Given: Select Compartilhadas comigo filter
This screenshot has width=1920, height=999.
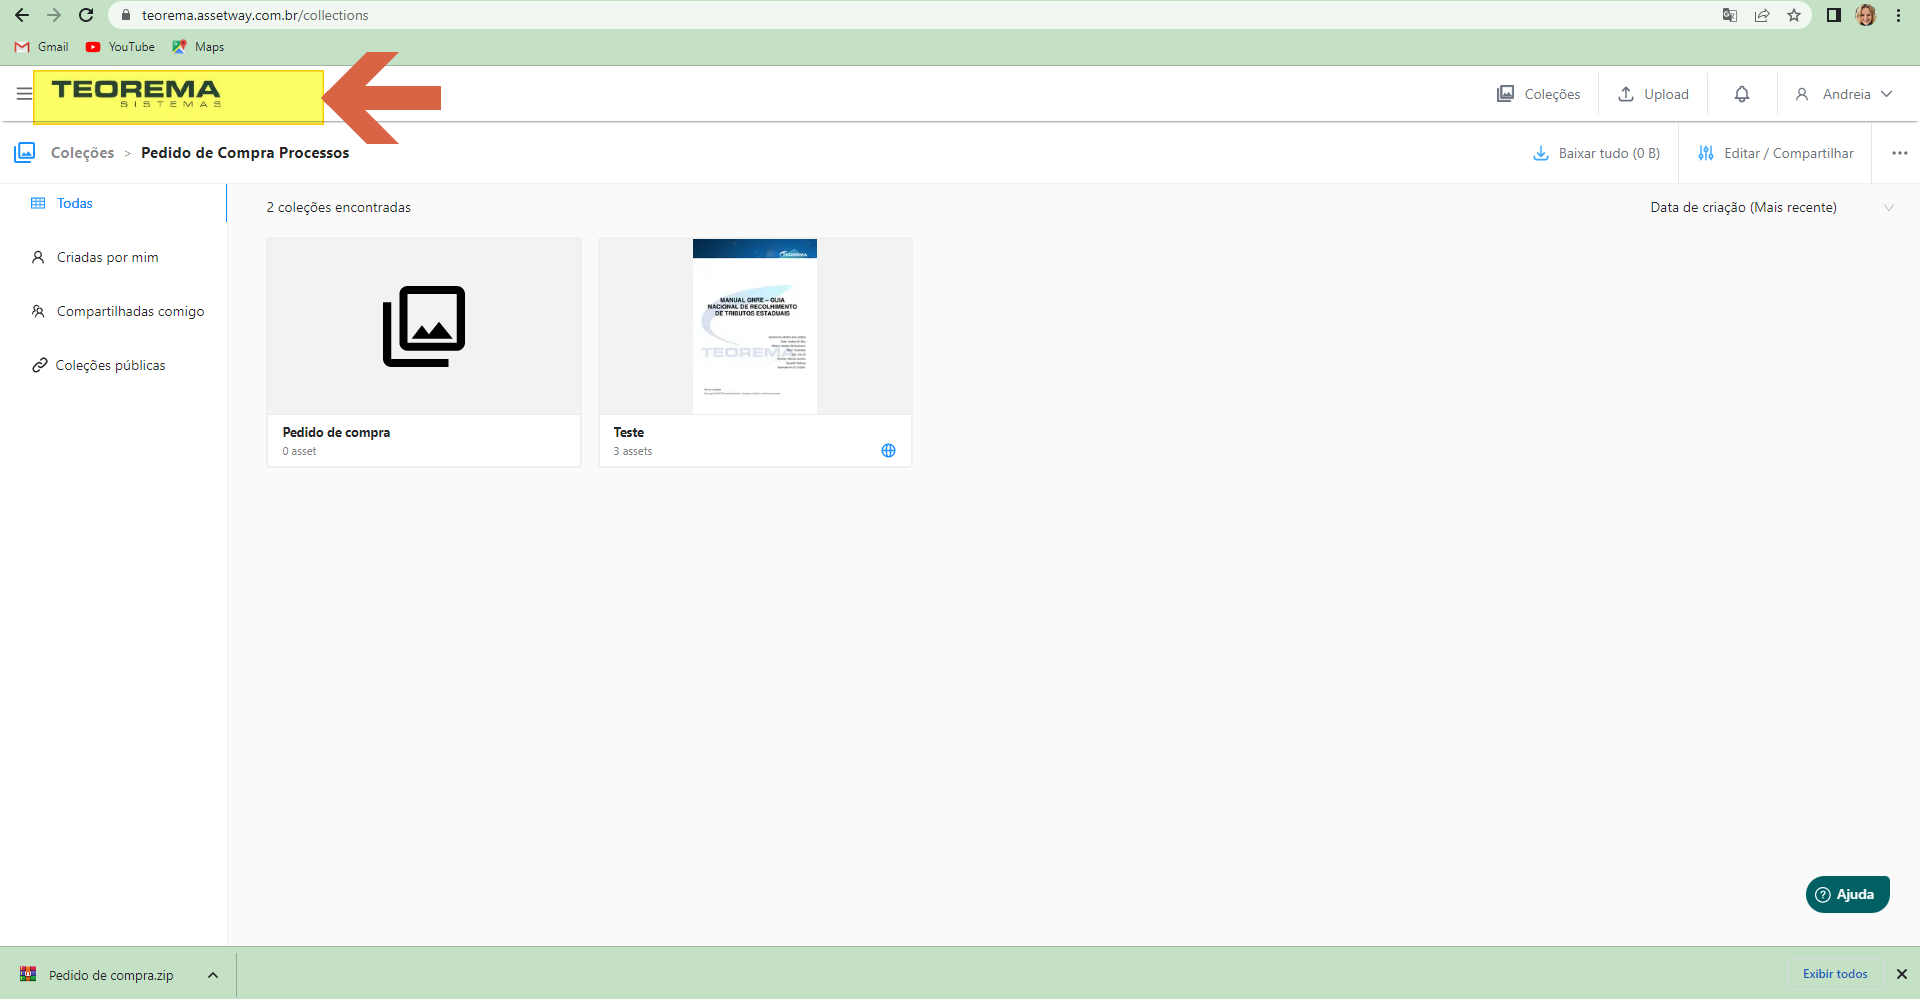Looking at the screenshot, I should tap(118, 311).
